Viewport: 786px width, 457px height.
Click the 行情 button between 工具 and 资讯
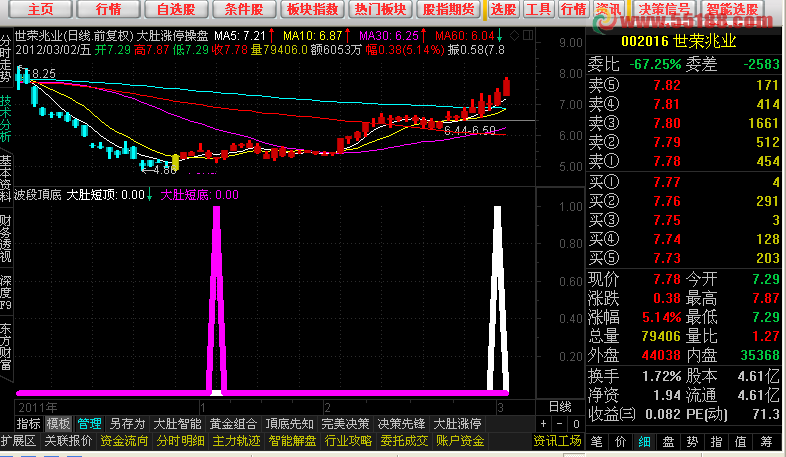574,9
